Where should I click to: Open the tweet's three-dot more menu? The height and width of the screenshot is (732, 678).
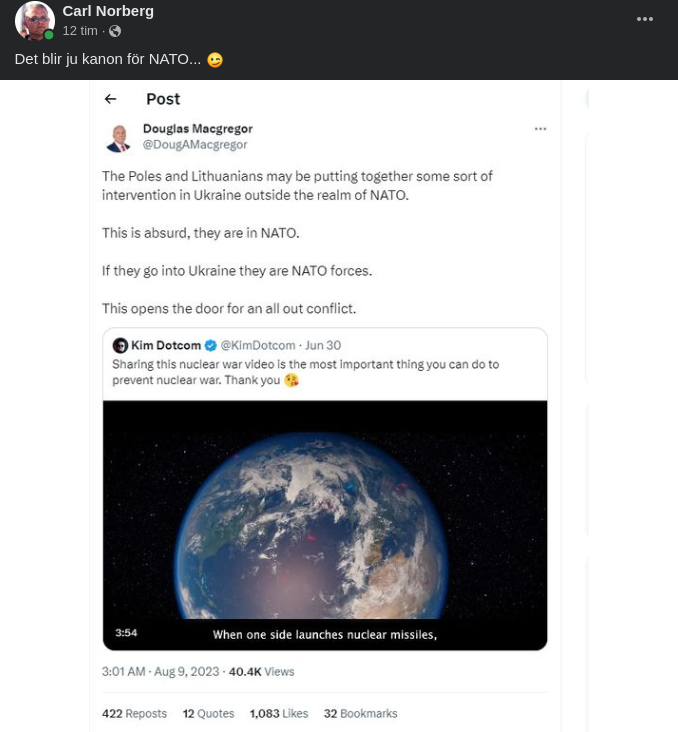click(x=540, y=129)
